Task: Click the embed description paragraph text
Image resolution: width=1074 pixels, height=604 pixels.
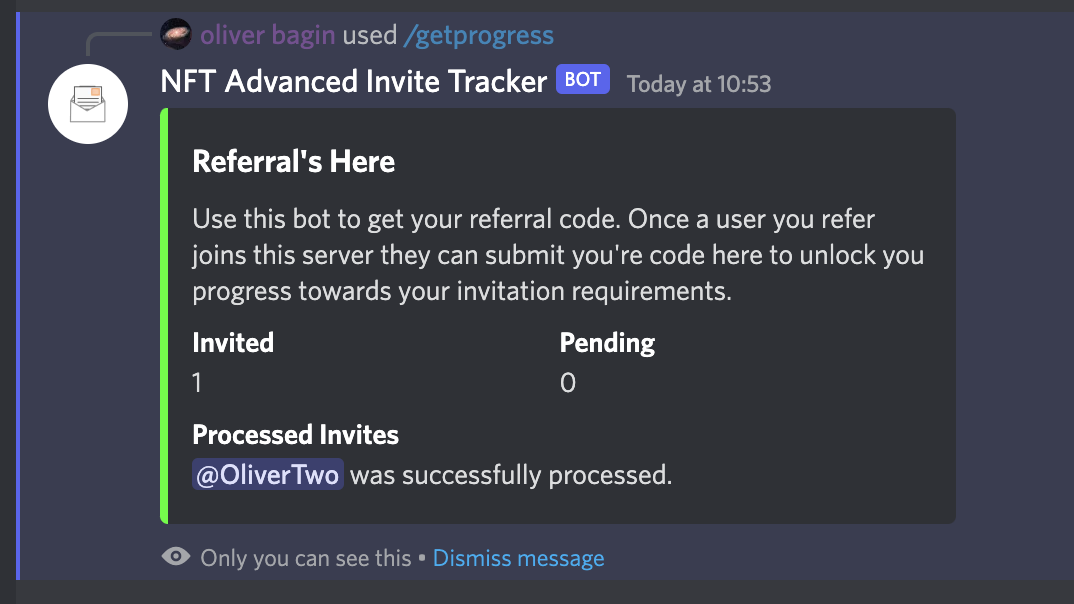Action: tap(557, 255)
